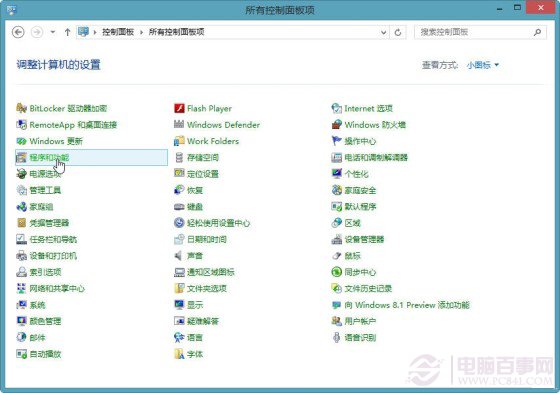This screenshot has height=393, width=560.
Task: Click the 颜色管理 monitor icon
Action: [21, 321]
